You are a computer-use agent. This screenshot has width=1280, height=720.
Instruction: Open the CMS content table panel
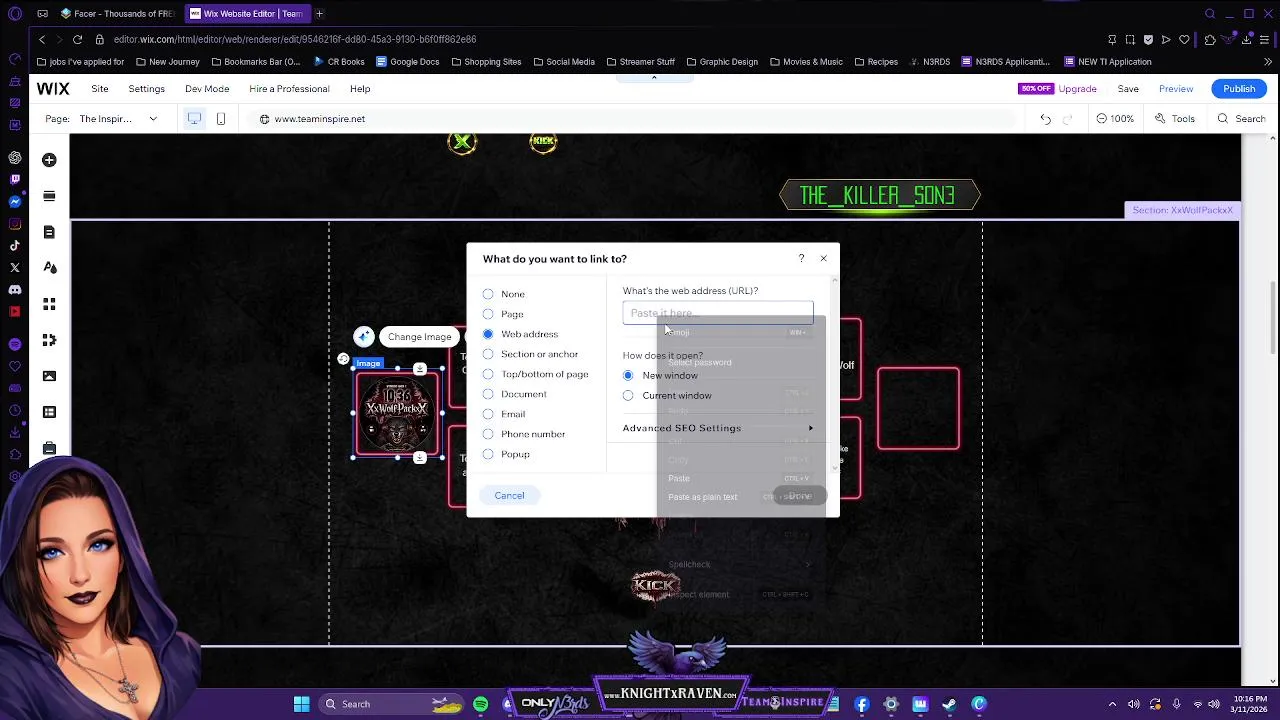[x=49, y=412]
